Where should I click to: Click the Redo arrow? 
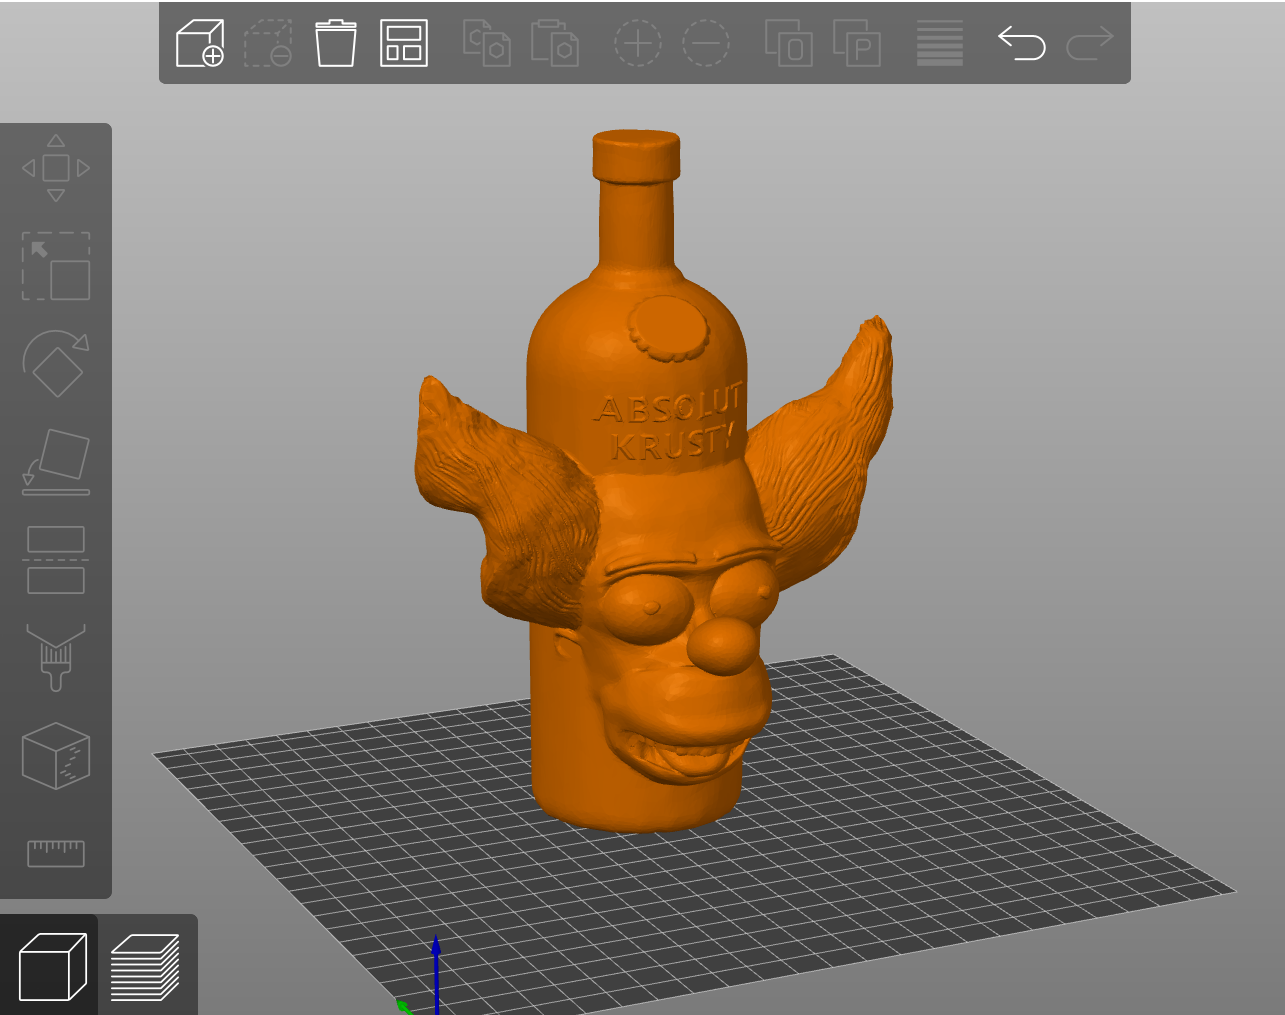coord(1090,43)
